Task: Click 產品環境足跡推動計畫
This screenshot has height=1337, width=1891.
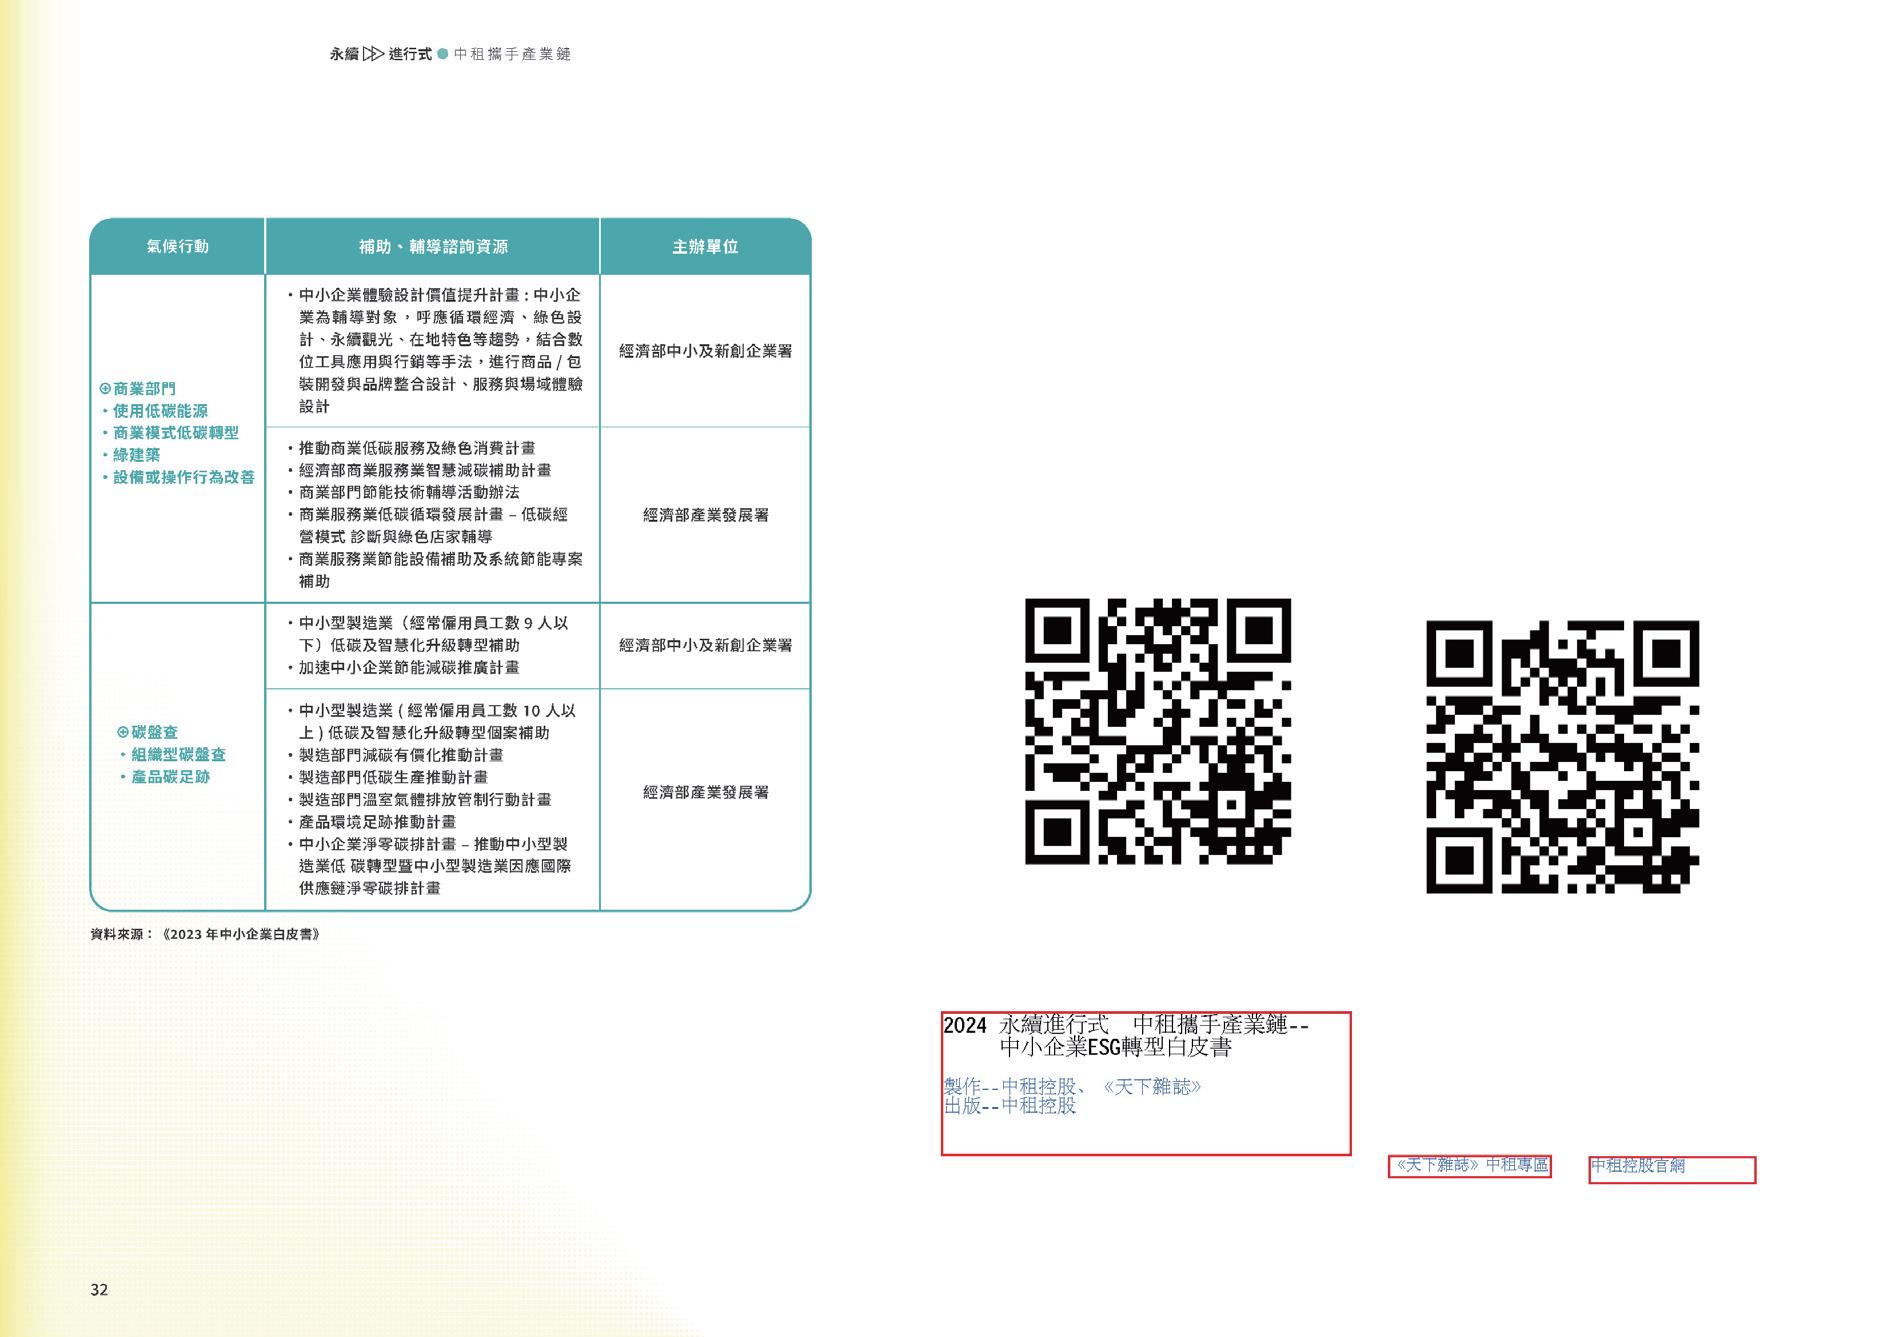Action: [x=371, y=822]
